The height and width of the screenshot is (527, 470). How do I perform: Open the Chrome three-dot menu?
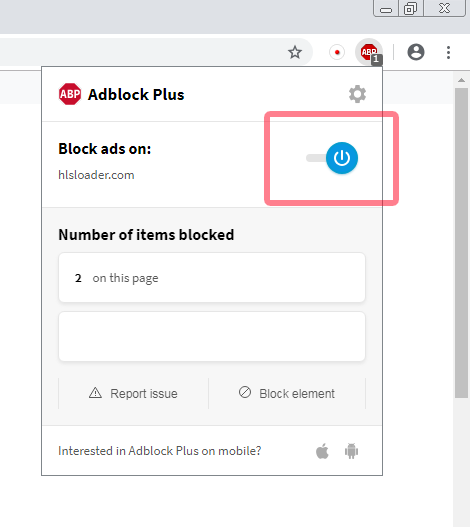click(x=448, y=52)
